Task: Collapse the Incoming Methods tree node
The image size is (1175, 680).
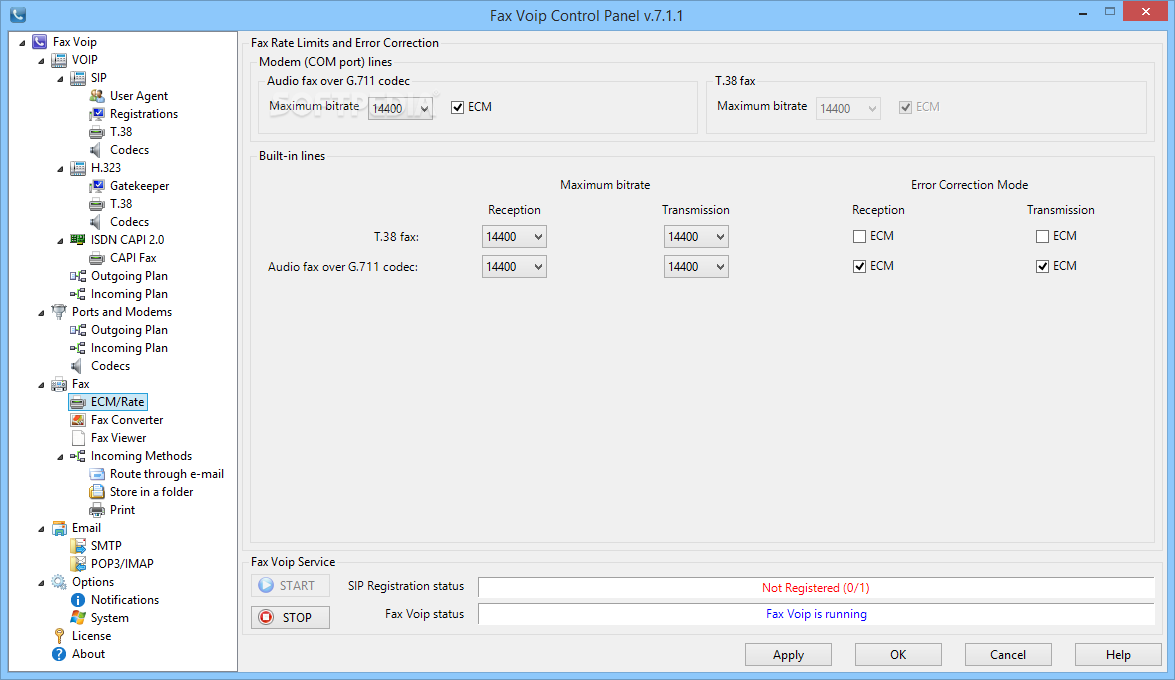Action: point(61,457)
